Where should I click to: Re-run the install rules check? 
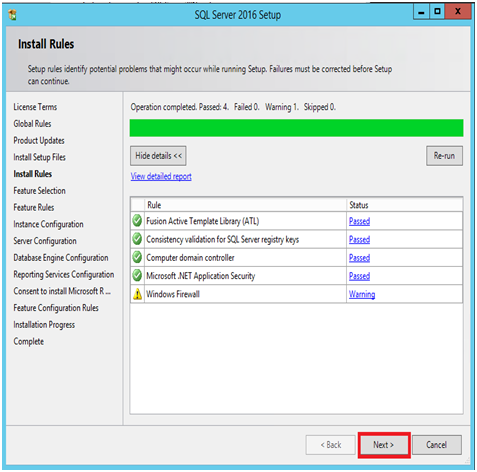[444, 156]
